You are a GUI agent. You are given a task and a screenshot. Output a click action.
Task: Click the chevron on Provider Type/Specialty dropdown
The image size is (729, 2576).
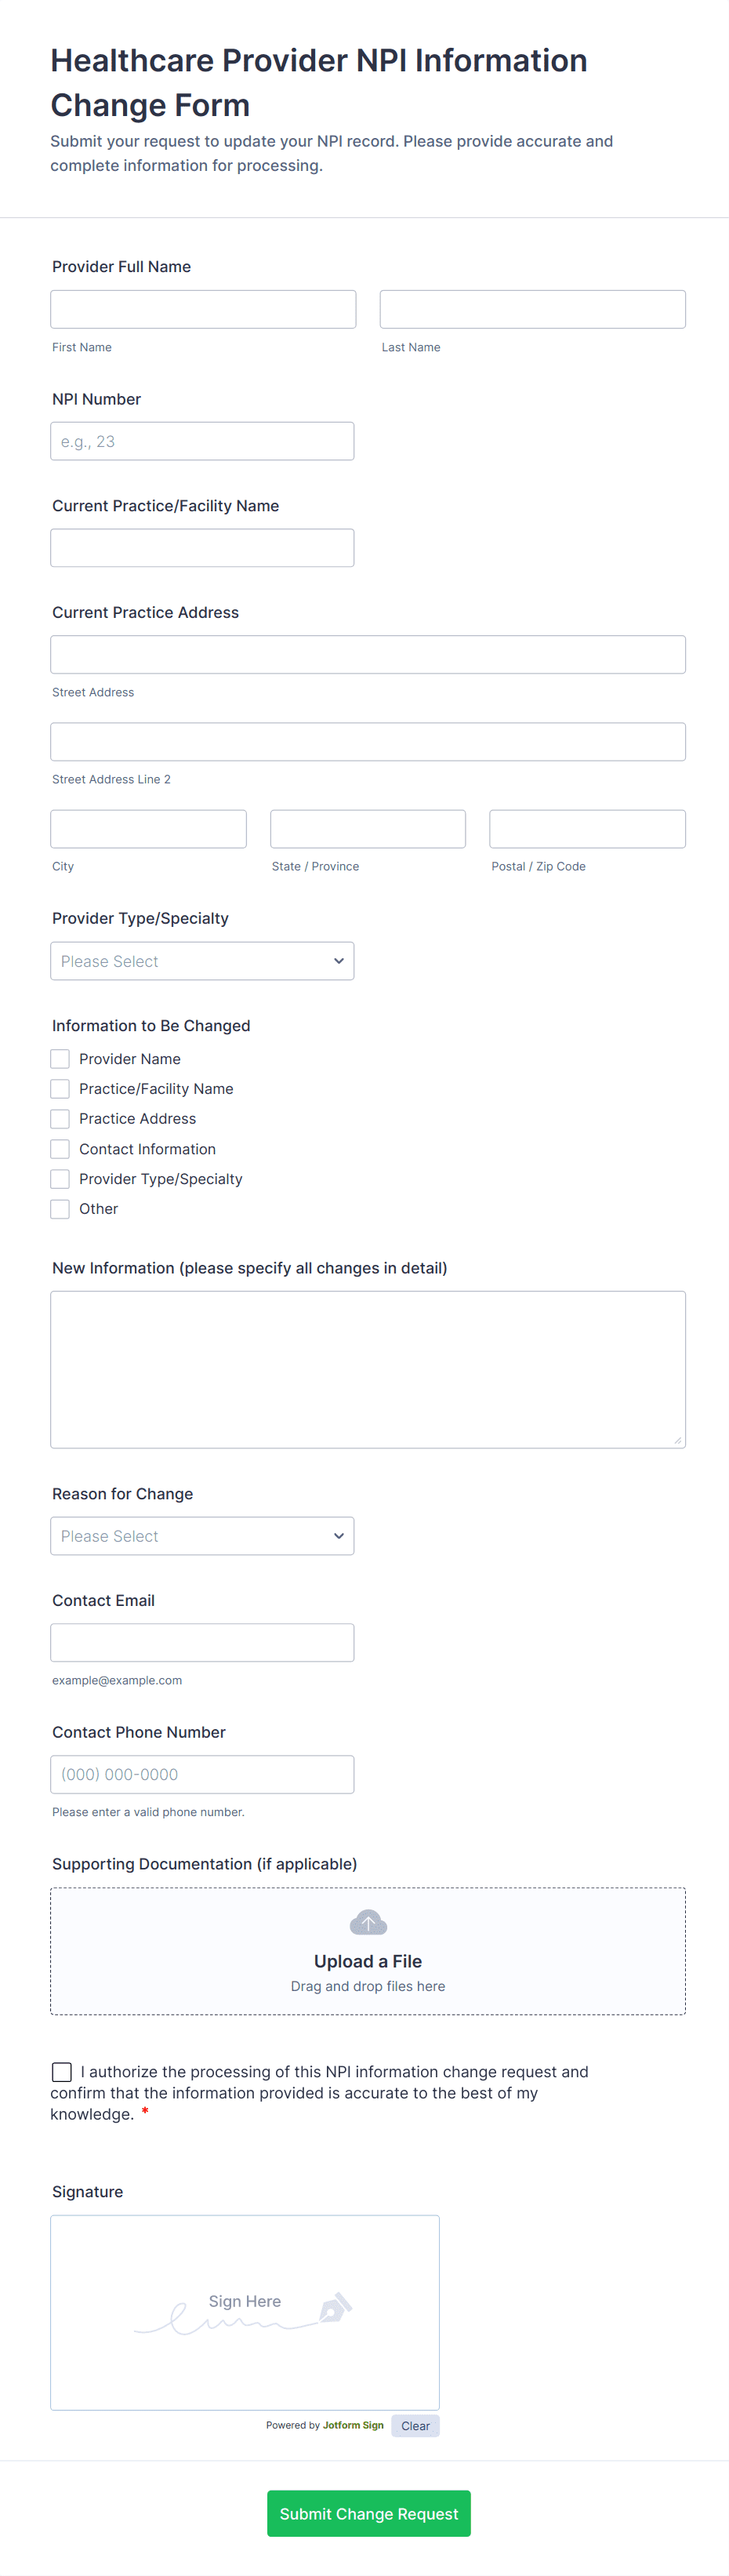pyautogui.click(x=339, y=961)
